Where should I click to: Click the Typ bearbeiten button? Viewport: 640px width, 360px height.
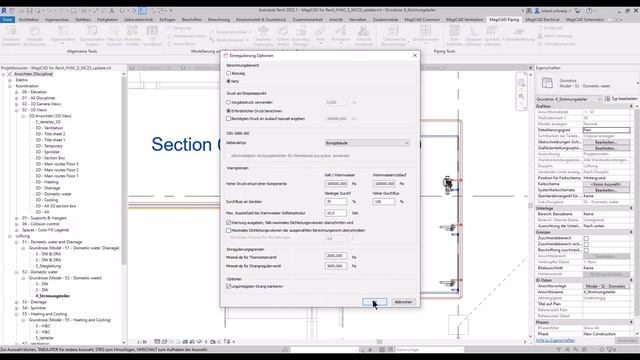(x=621, y=99)
